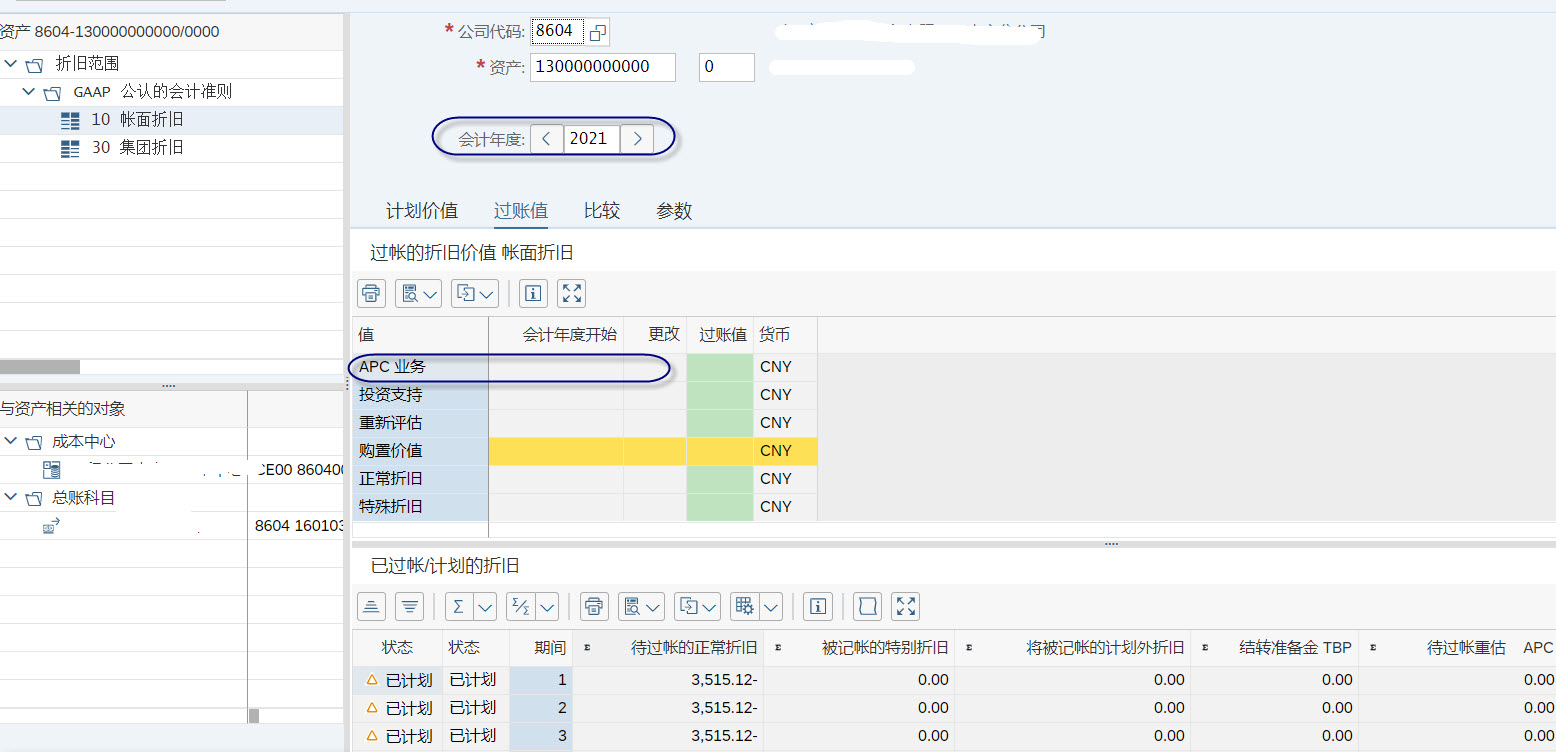Viewport: 1556px width, 752px height.
Task: Select depreciation area 10 帐面折旧
Action: [137, 120]
